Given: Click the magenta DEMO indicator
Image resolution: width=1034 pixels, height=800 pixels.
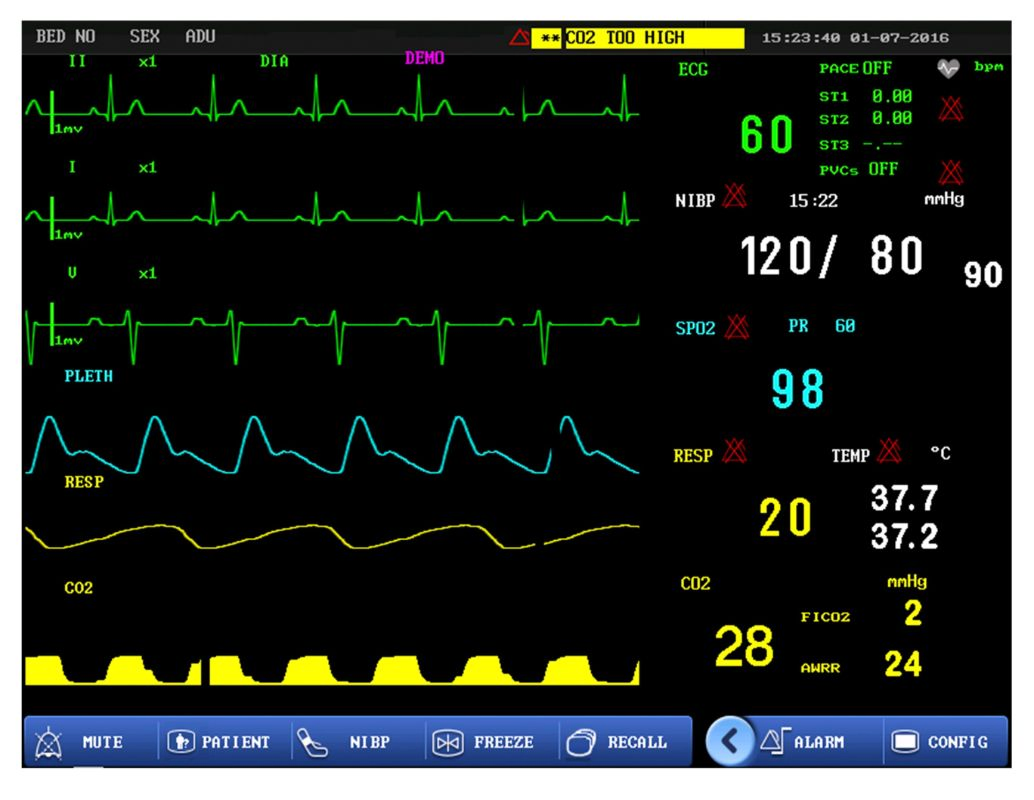Looking at the screenshot, I should tap(424, 58).
